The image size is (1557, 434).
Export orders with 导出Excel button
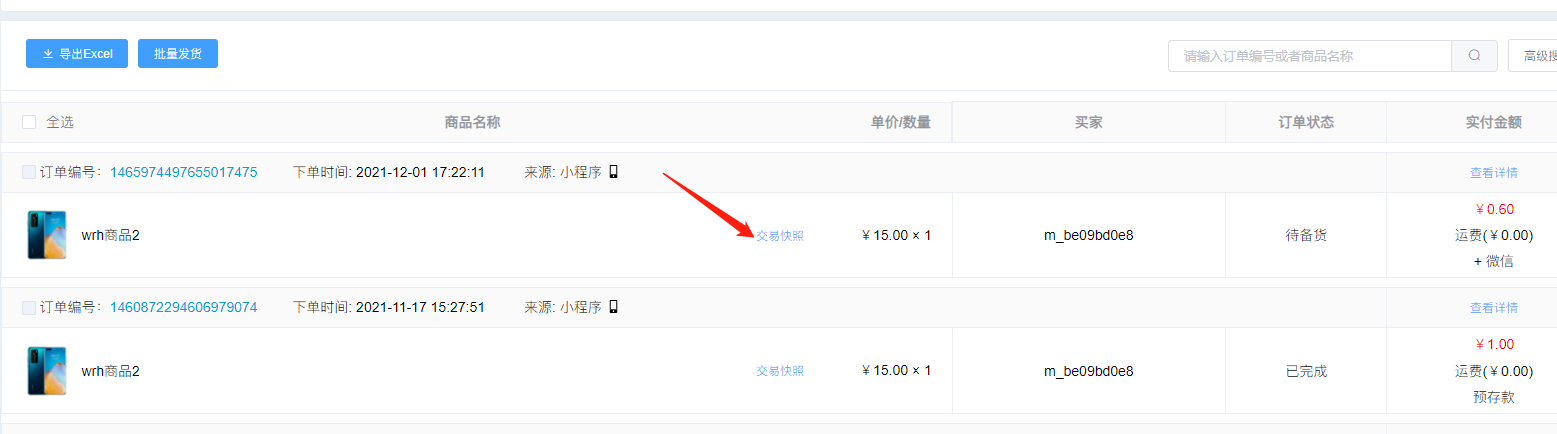pyautogui.click(x=77, y=54)
